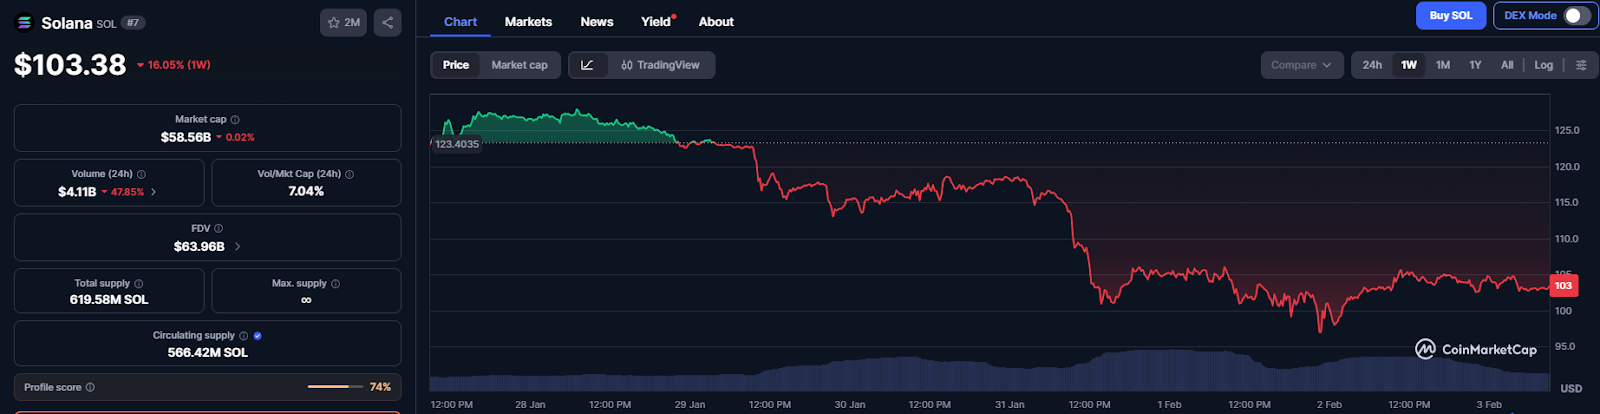This screenshot has width=1600, height=414.
Task: Toggle the DEX Mode switch
Action: pyautogui.click(x=1575, y=15)
